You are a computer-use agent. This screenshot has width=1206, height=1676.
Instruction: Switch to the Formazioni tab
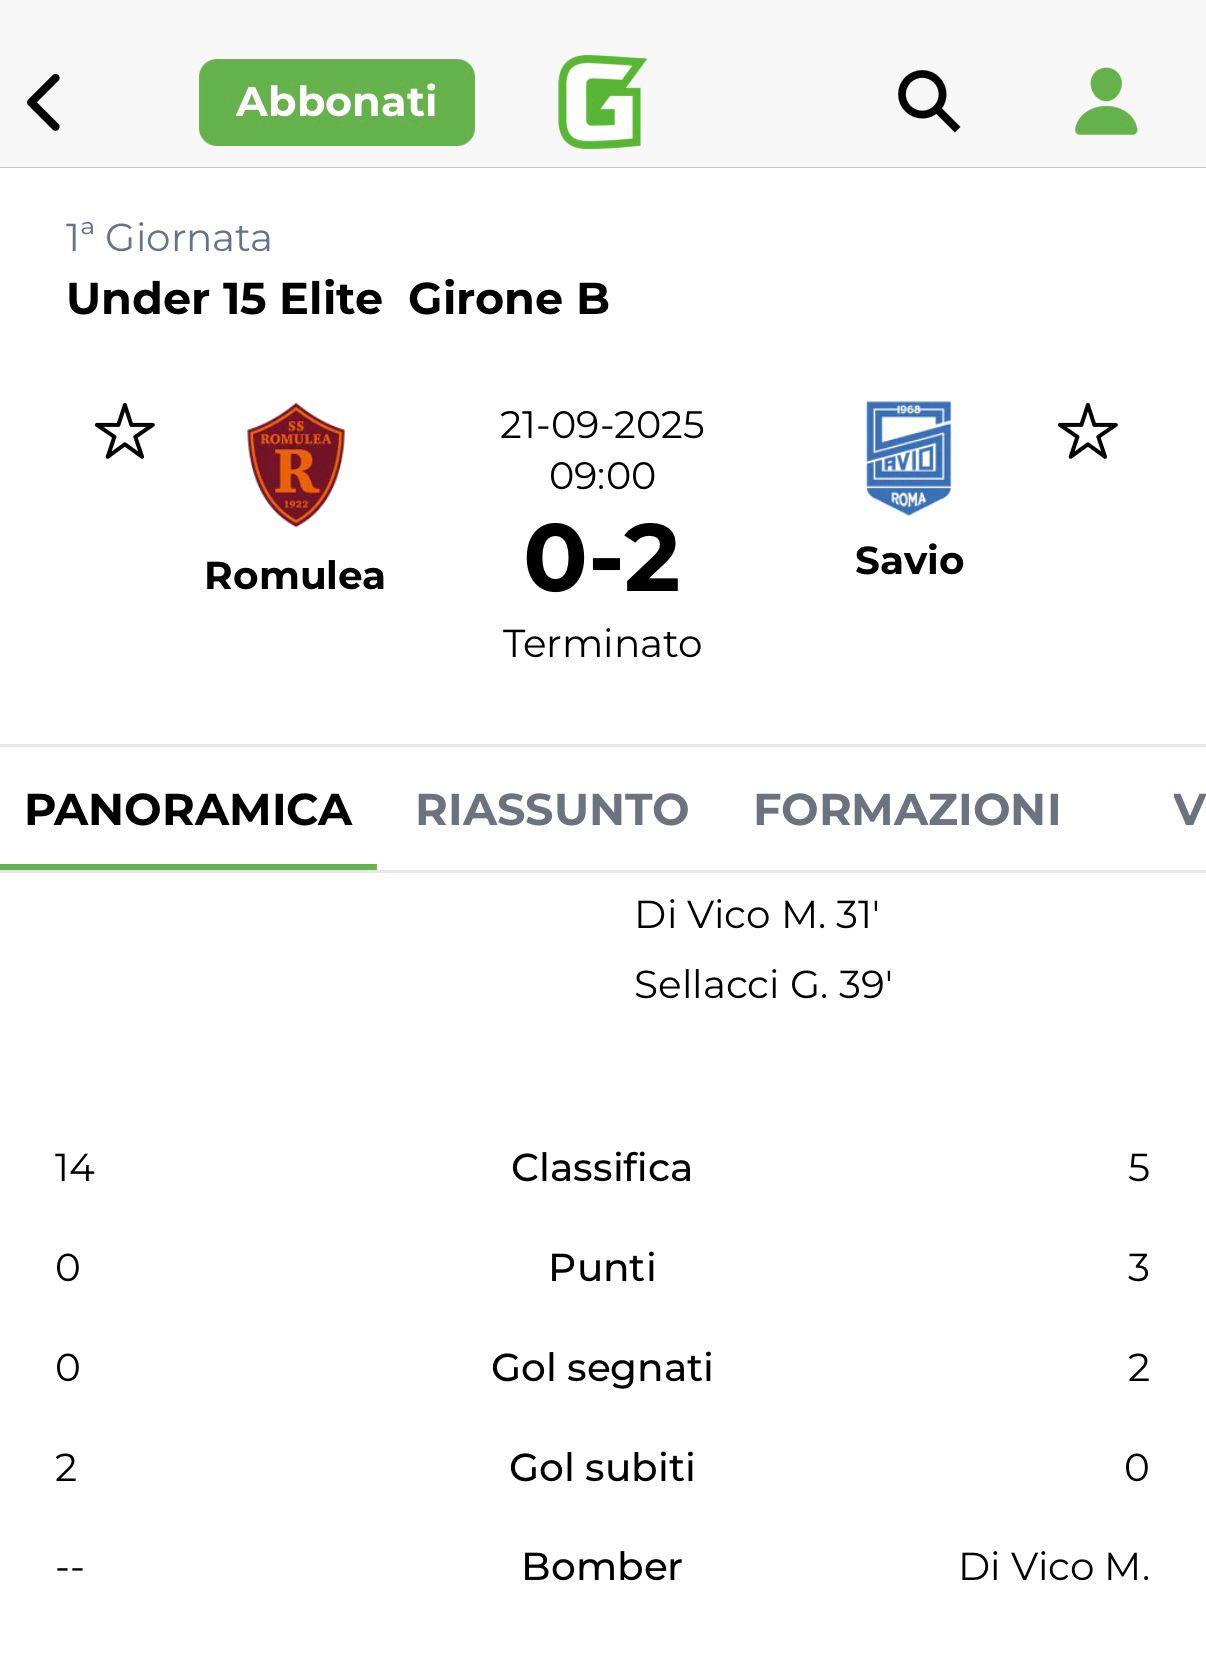point(907,809)
